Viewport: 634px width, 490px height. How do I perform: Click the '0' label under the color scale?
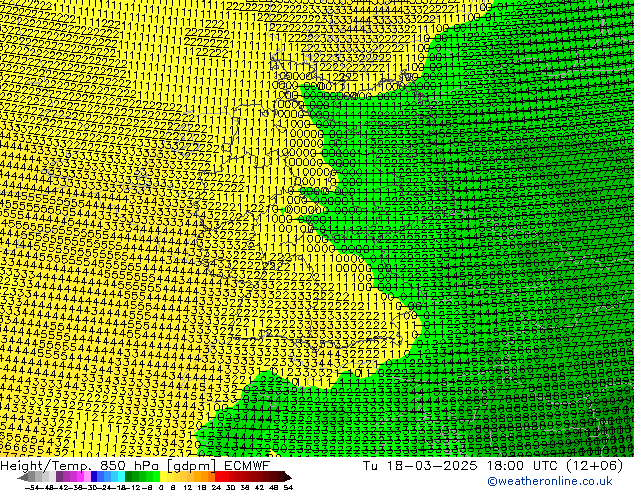[161, 487]
